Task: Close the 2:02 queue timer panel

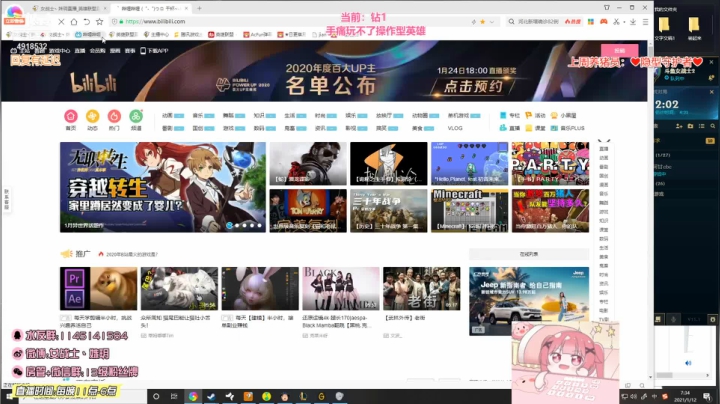Action: (x=712, y=92)
